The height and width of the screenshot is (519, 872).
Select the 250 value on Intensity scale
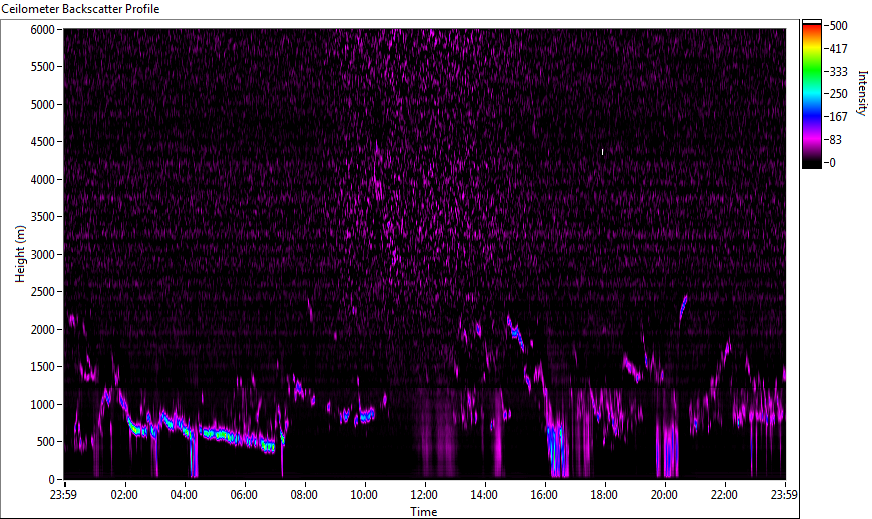[838, 93]
